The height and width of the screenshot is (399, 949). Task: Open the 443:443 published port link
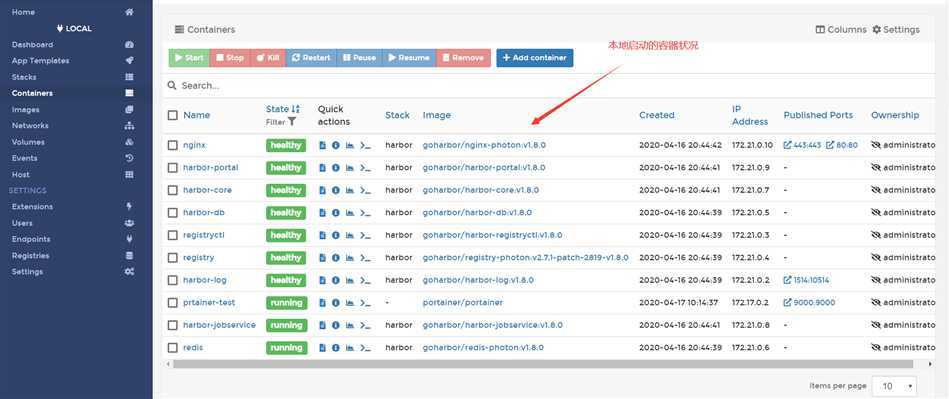click(x=802, y=145)
